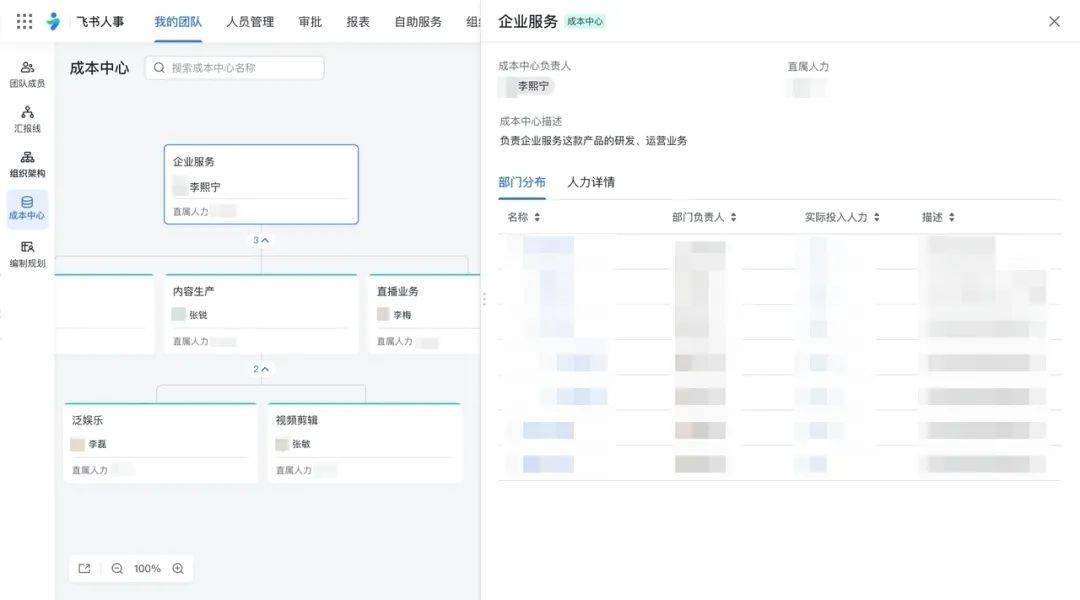
Task: Collapse the 2 child nodes under 内容生产
Action: click(x=261, y=369)
